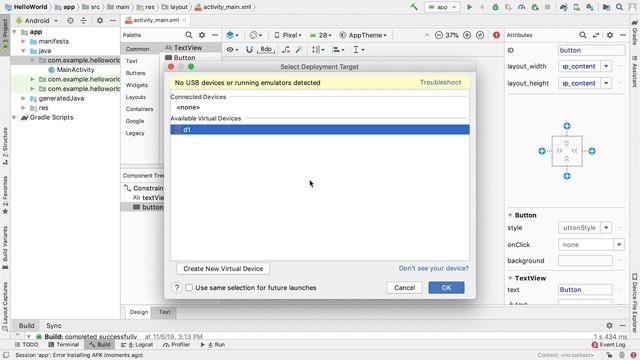The height and width of the screenshot is (360, 640).
Task: Open the style dropdown arrow
Action: pyautogui.click(x=606, y=228)
